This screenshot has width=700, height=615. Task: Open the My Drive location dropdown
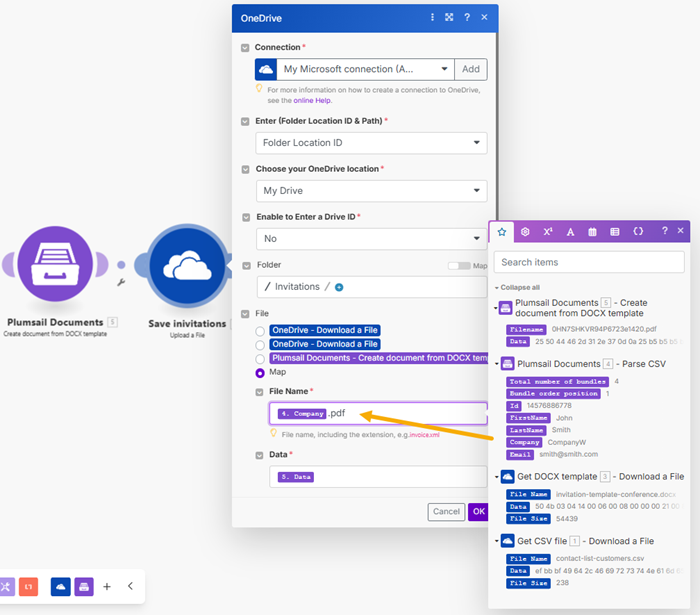click(371, 191)
